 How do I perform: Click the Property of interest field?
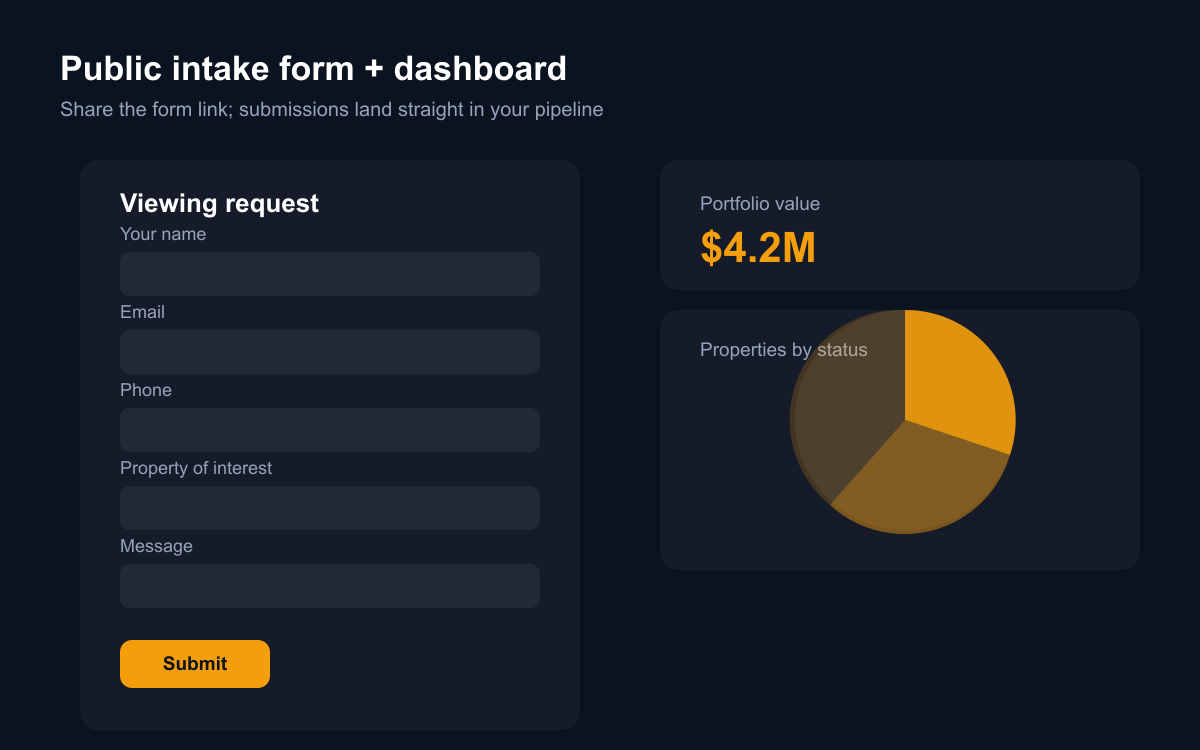click(x=330, y=508)
